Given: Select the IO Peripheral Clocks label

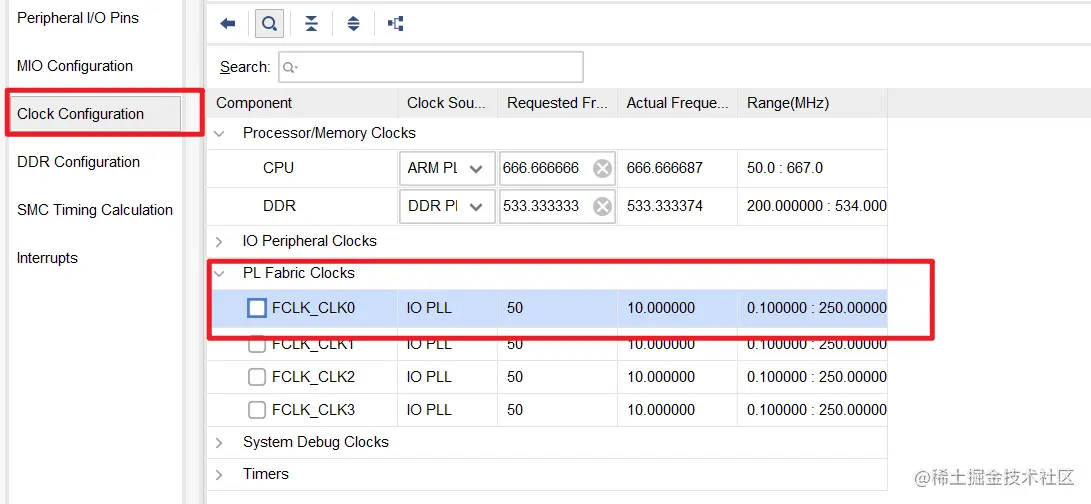Looking at the screenshot, I should [310, 242].
